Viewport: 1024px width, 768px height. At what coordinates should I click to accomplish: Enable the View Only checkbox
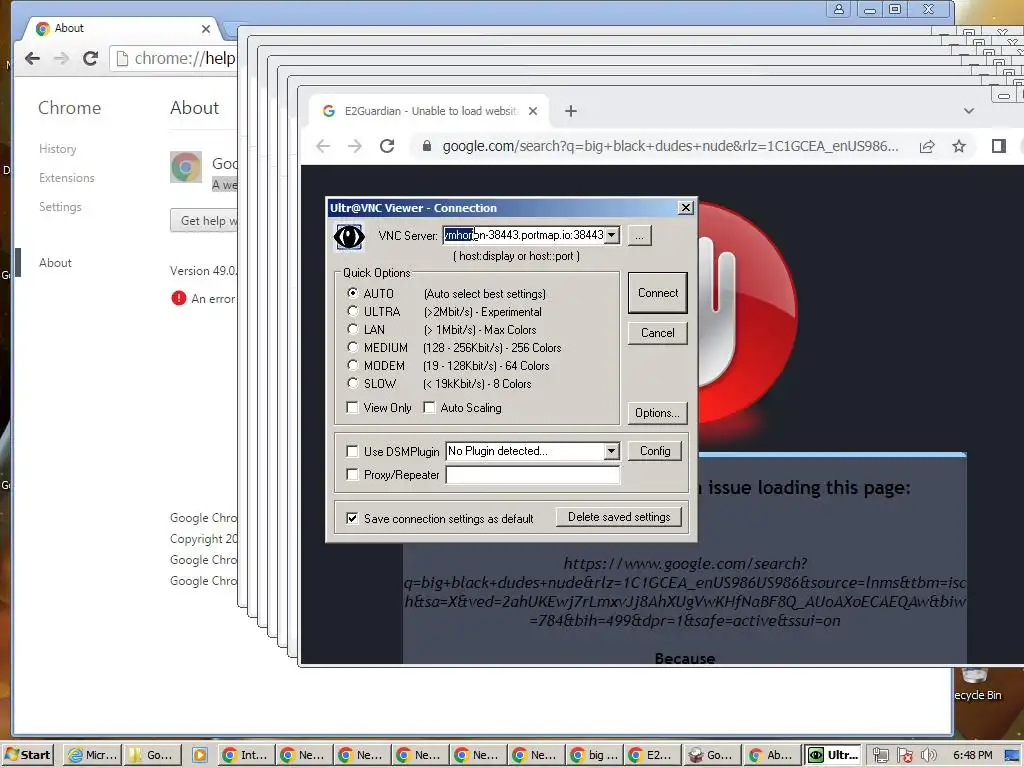click(353, 408)
